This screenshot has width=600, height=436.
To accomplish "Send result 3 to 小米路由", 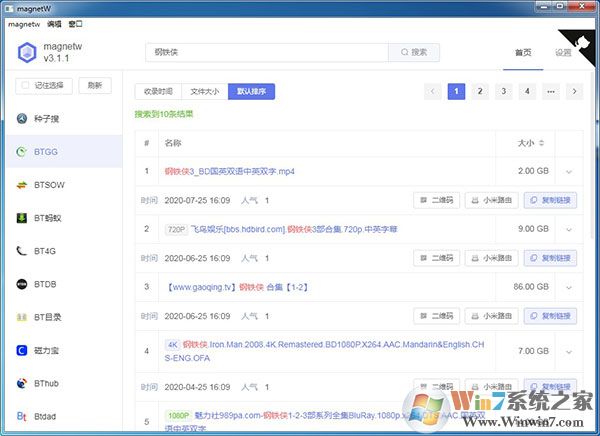I will (x=492, y=316).
